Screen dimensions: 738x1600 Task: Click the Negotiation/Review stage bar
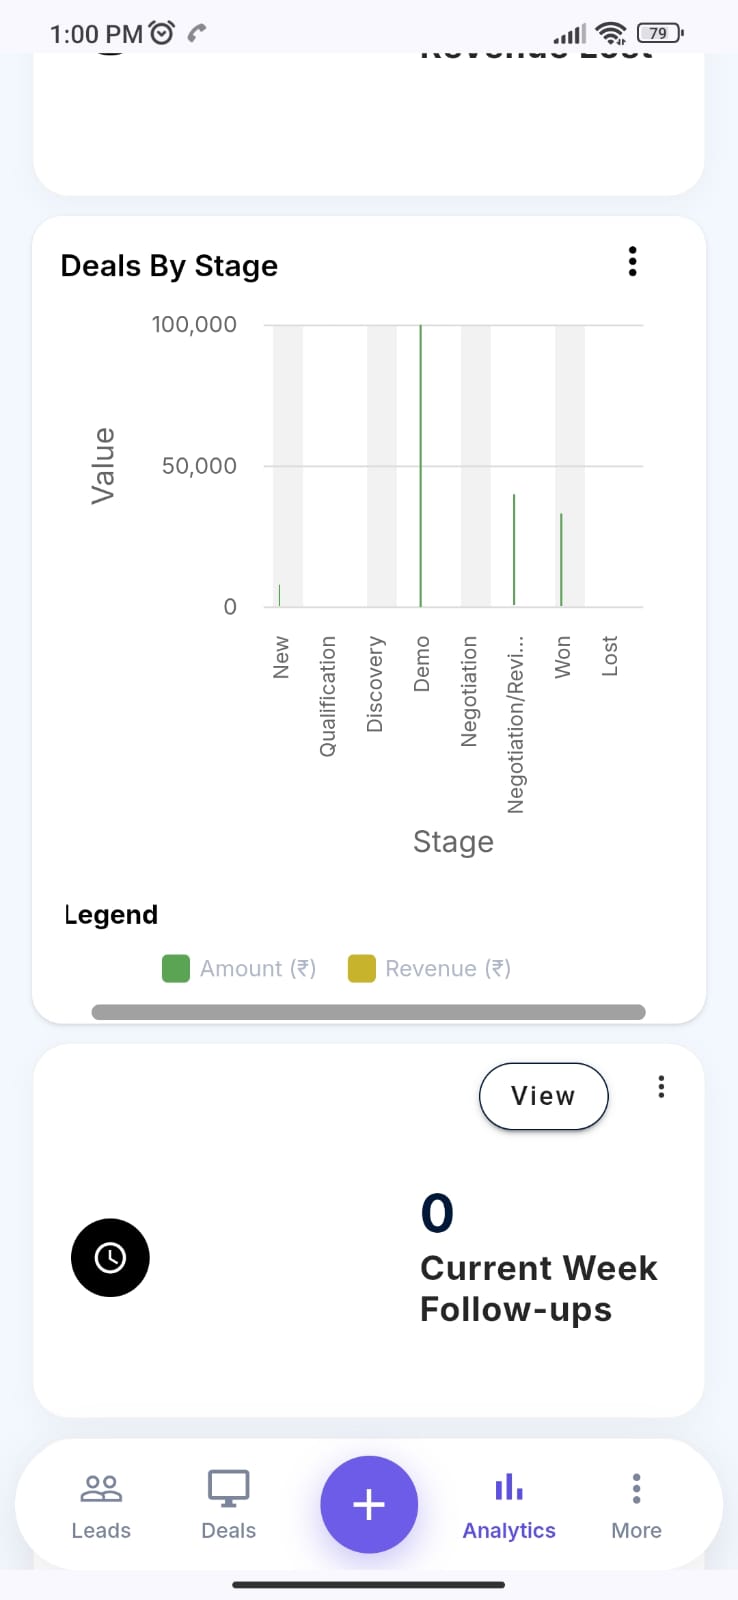(514, 550)
